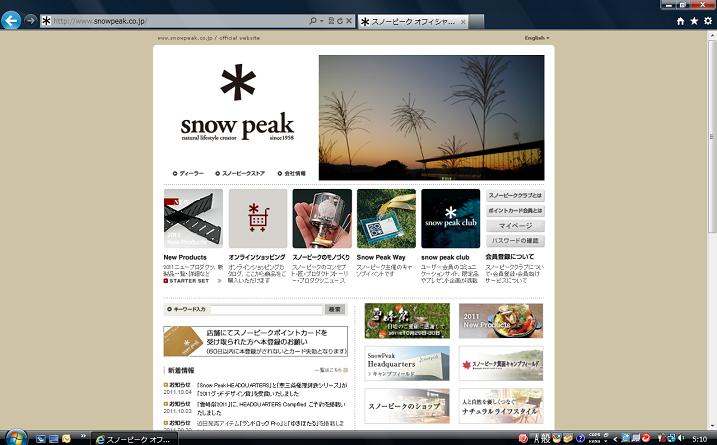
Task: Open the English language dropdown
Action: coord(537,38)
